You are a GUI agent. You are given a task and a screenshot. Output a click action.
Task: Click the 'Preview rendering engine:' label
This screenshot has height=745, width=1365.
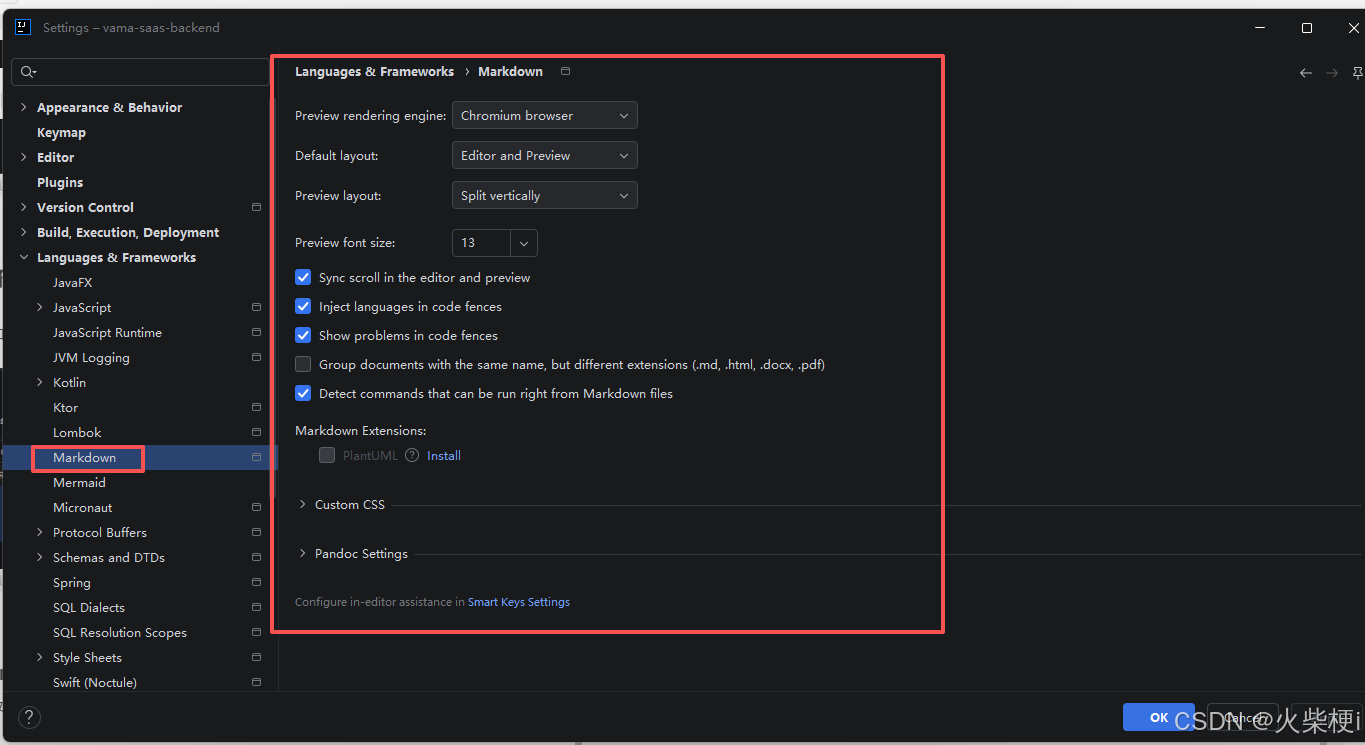tap(371, 115)
